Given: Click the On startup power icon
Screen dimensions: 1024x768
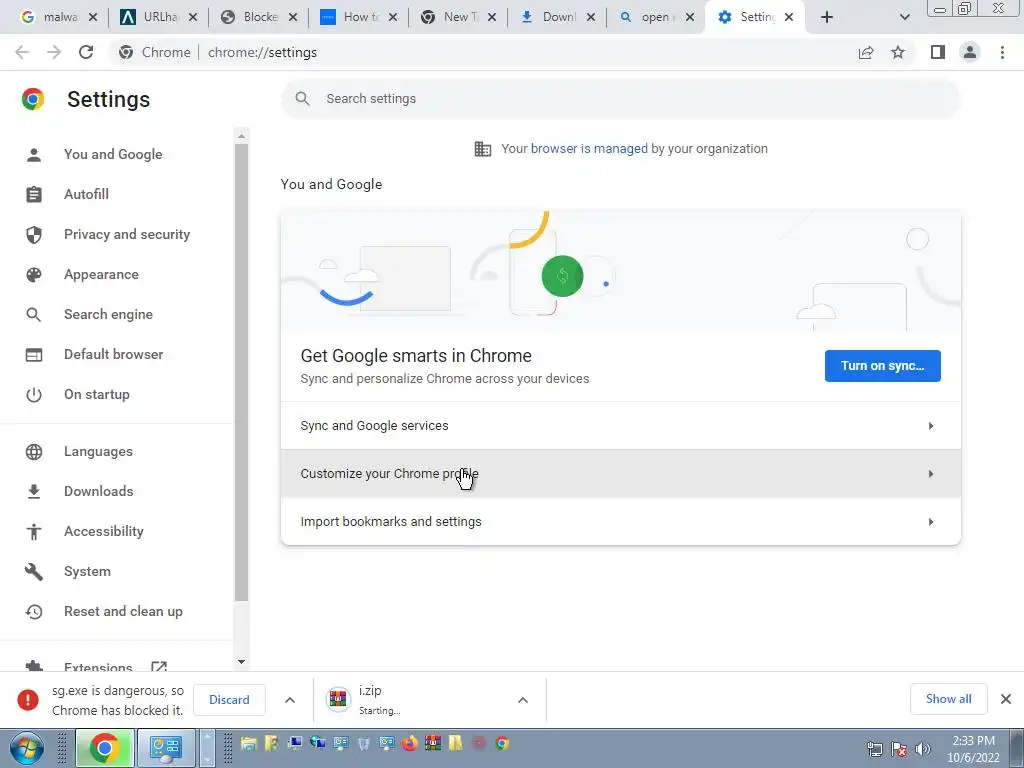Looking at the screenshot, I should coord(34,395).
